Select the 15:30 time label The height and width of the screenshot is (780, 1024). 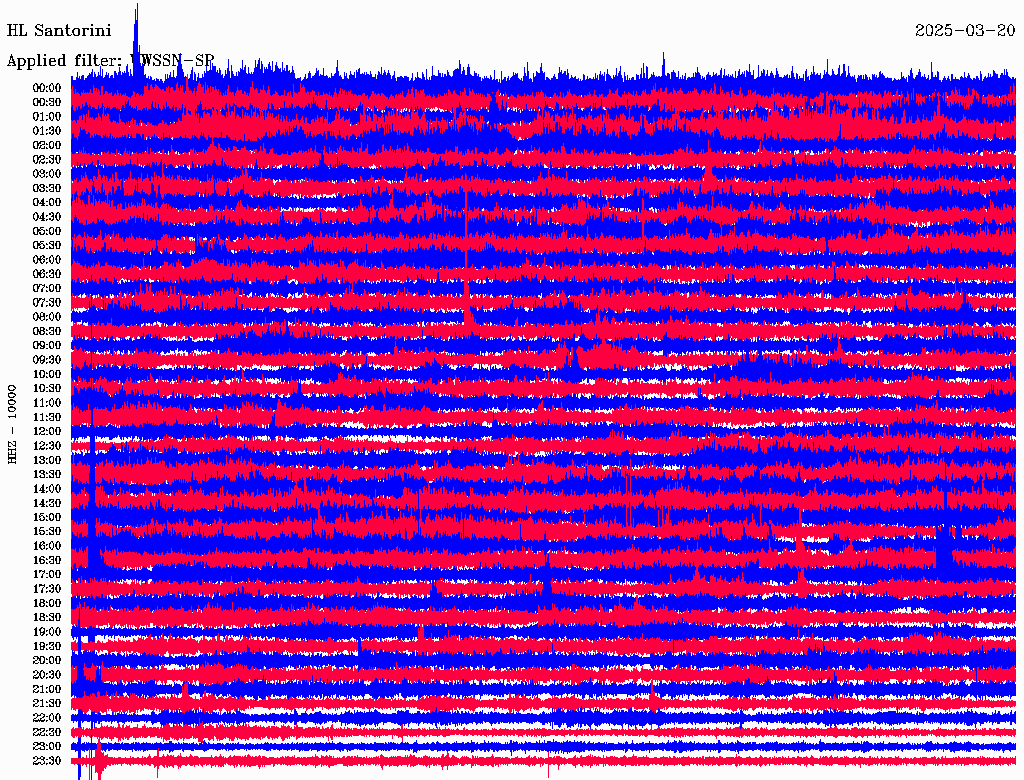click(47, 532)
